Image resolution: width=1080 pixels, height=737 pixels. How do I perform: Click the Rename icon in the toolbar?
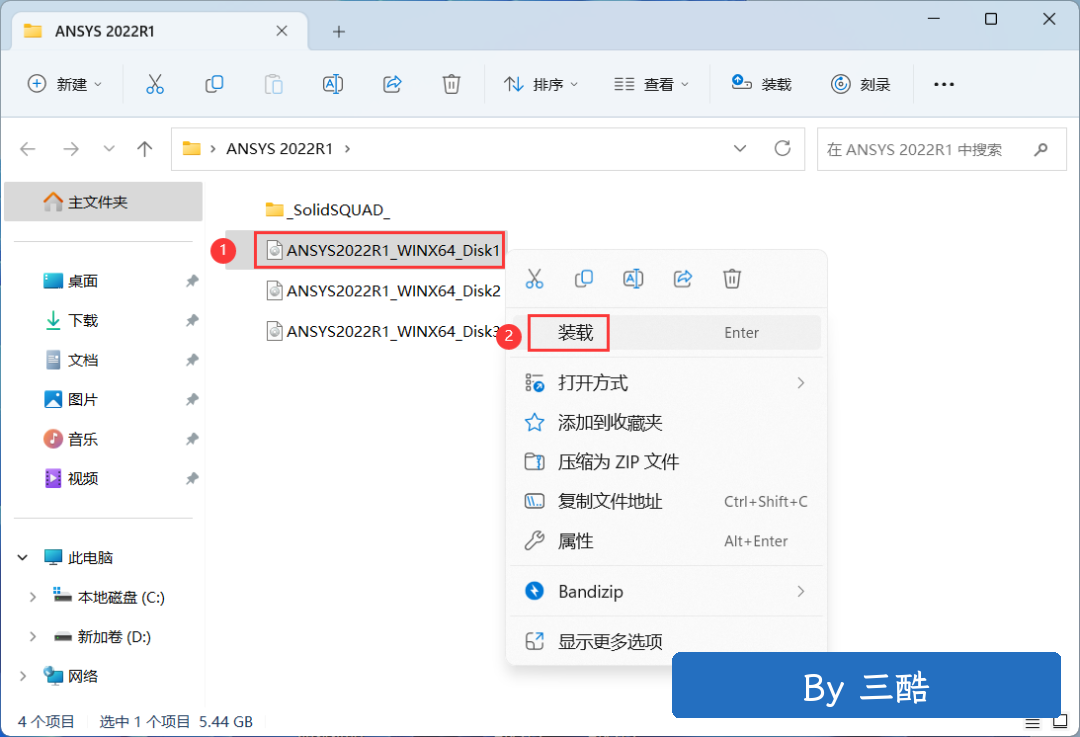333,84
